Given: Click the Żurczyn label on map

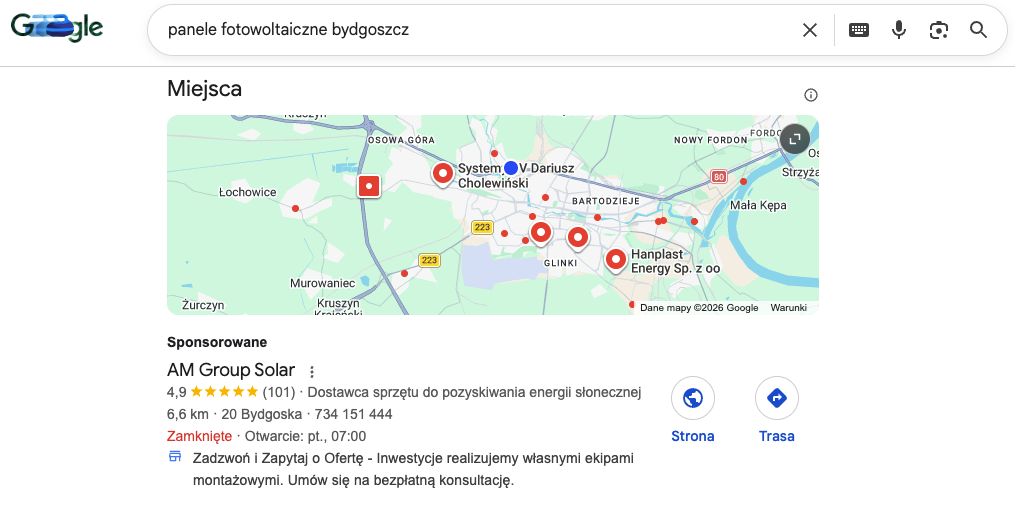Looking at the screenshot, I should (203, 304).
